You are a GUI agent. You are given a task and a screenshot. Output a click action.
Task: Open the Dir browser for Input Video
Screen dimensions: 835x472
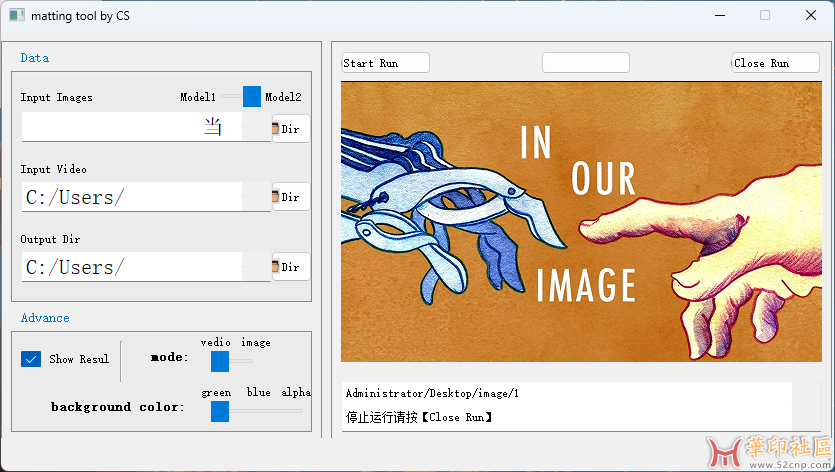click(x=290, y=197)
